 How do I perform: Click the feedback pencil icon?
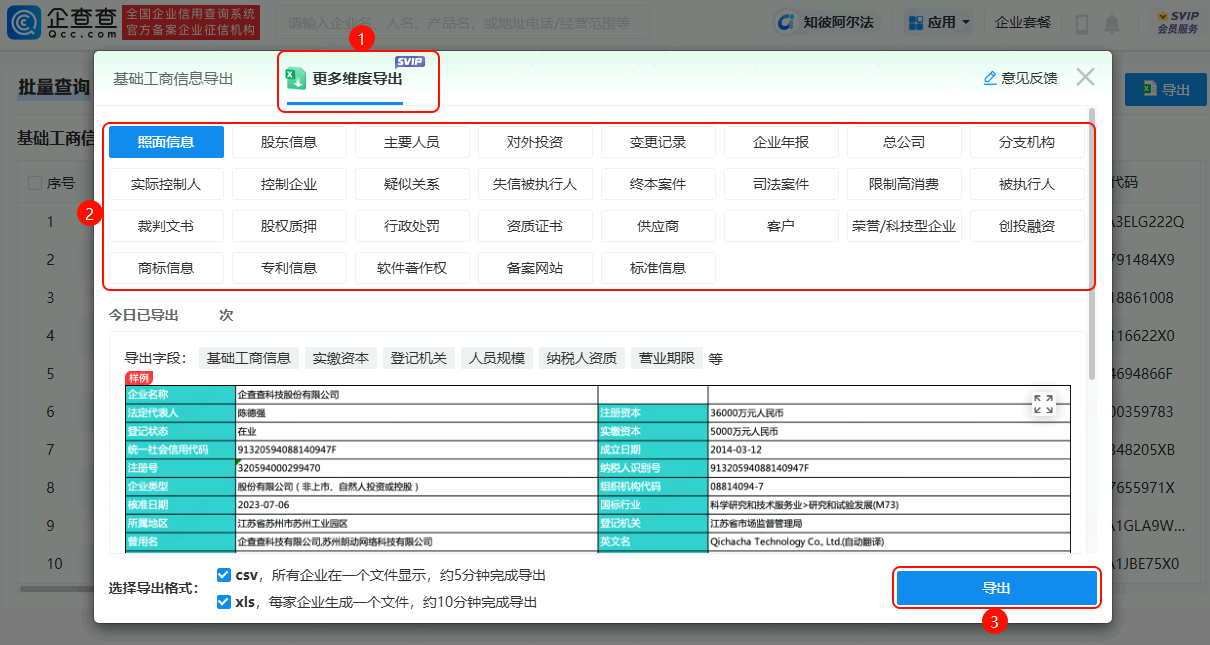pos(990,78)
